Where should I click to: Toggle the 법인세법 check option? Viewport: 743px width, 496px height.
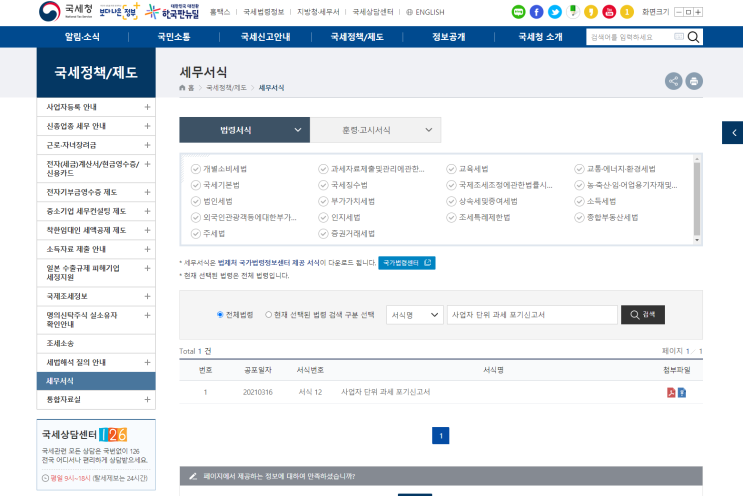coord(196,201)
